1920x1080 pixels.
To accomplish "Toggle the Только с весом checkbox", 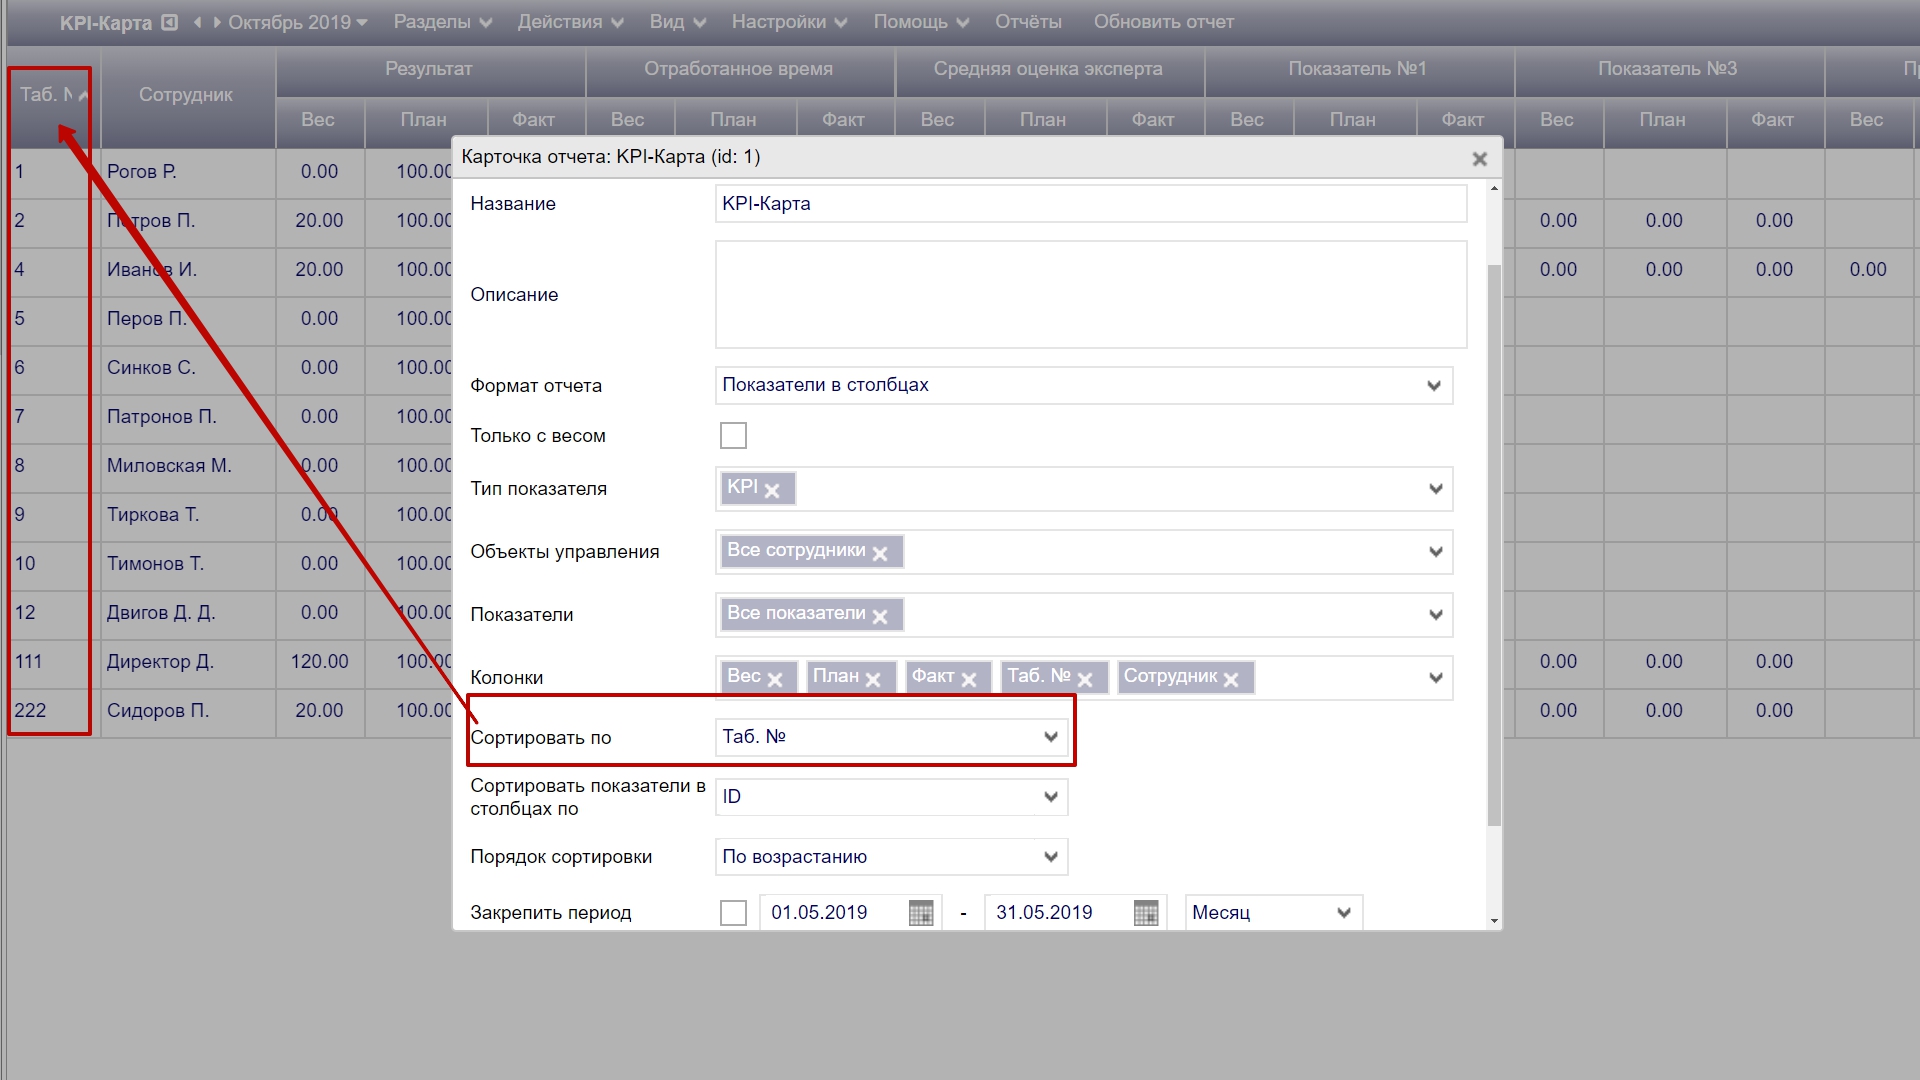I will coord(733,436).
